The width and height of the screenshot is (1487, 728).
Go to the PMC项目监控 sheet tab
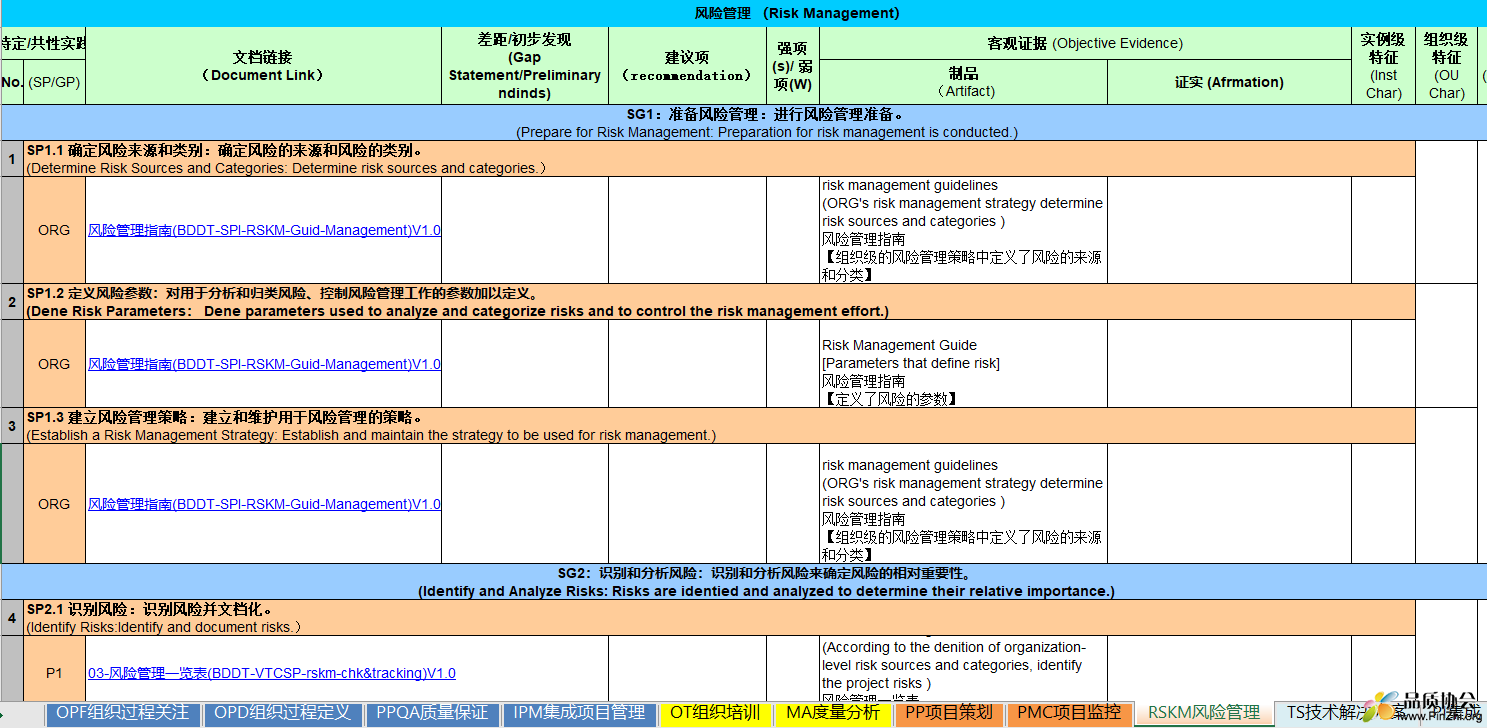[1069, 713]
